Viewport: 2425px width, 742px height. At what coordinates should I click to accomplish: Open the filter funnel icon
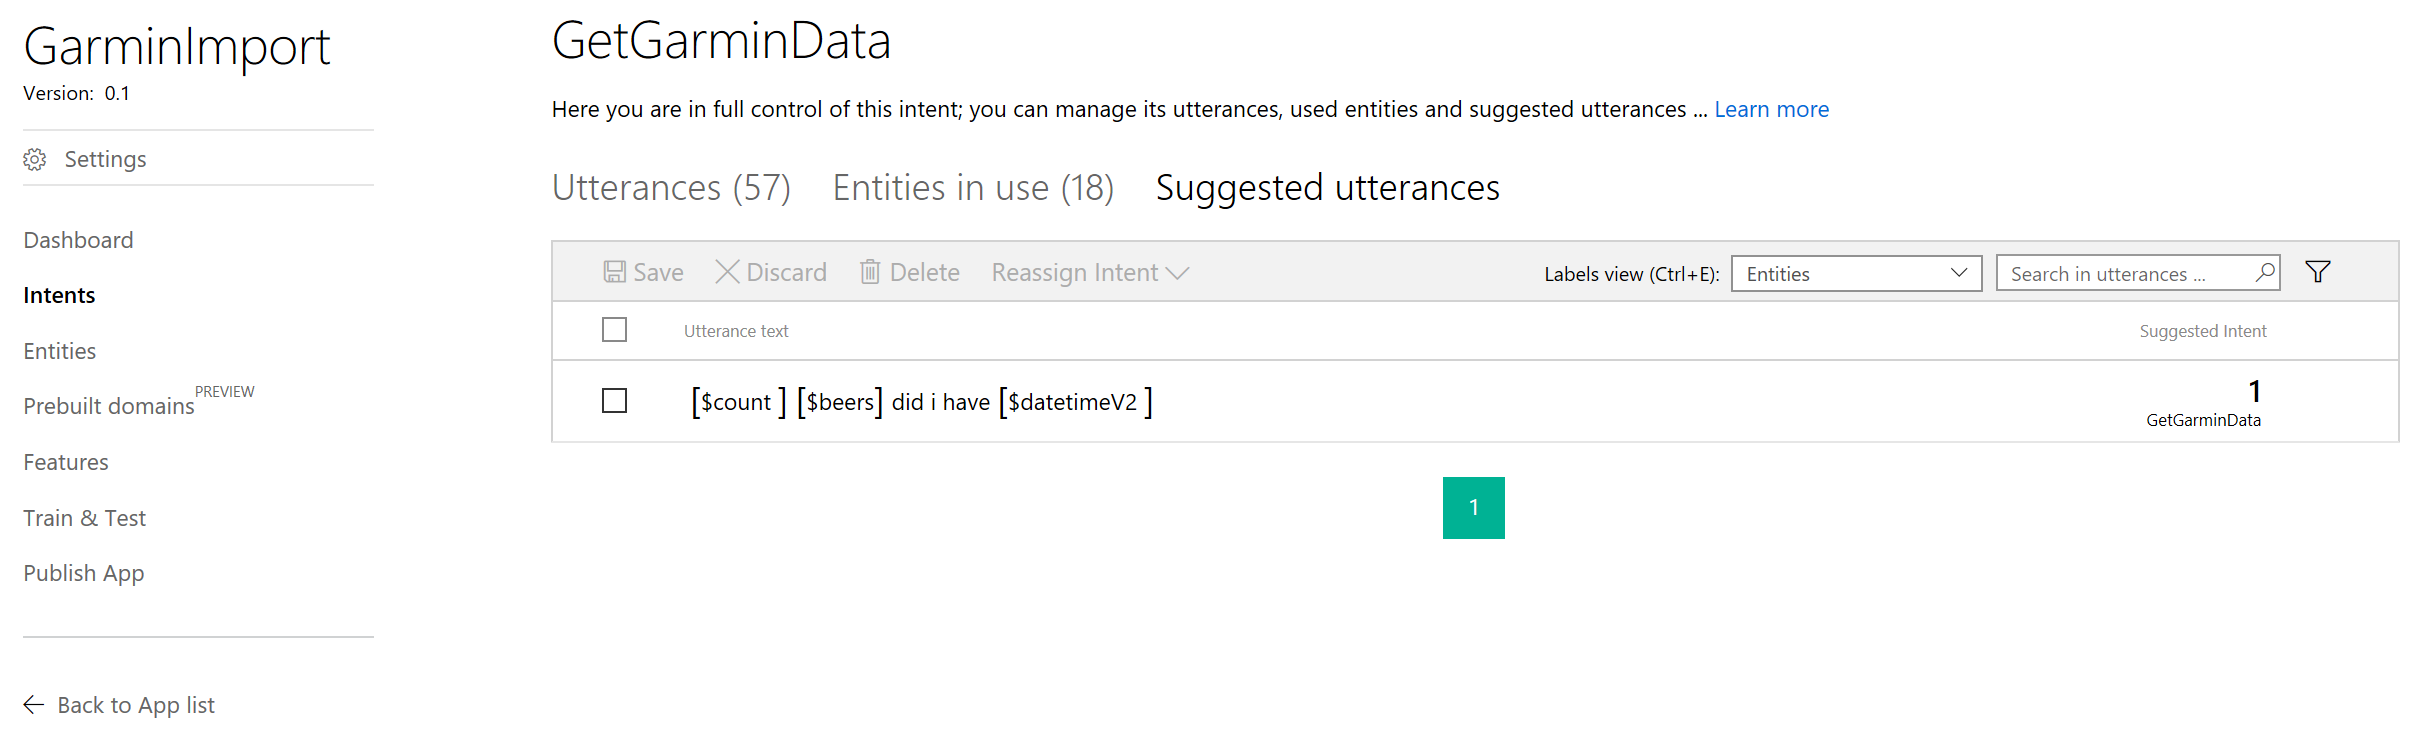point(2318,272)
